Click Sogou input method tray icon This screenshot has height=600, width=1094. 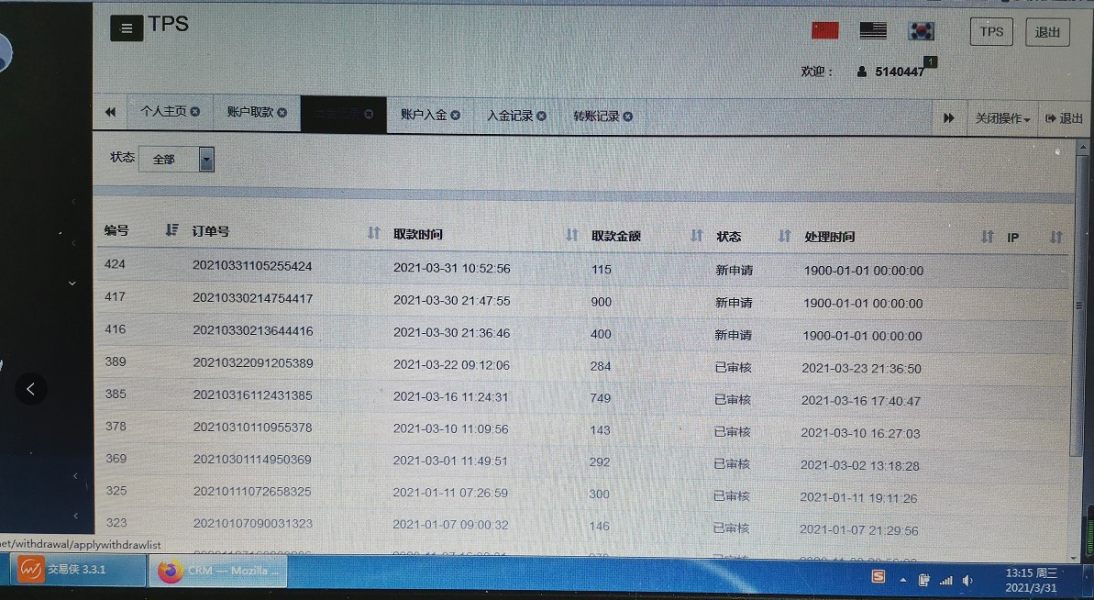click(878, 576)
